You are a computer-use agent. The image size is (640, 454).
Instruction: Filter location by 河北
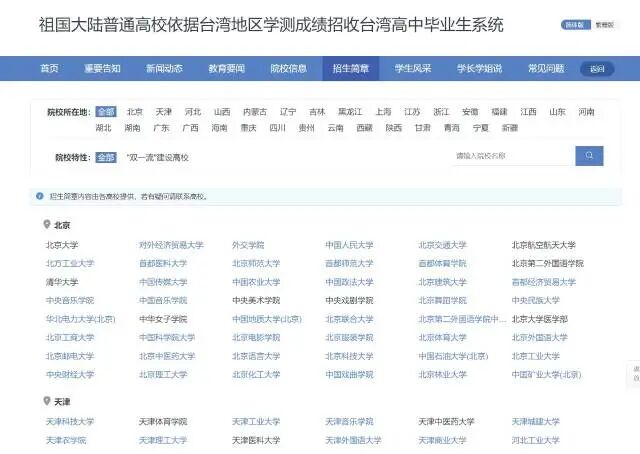click(193, 111)
